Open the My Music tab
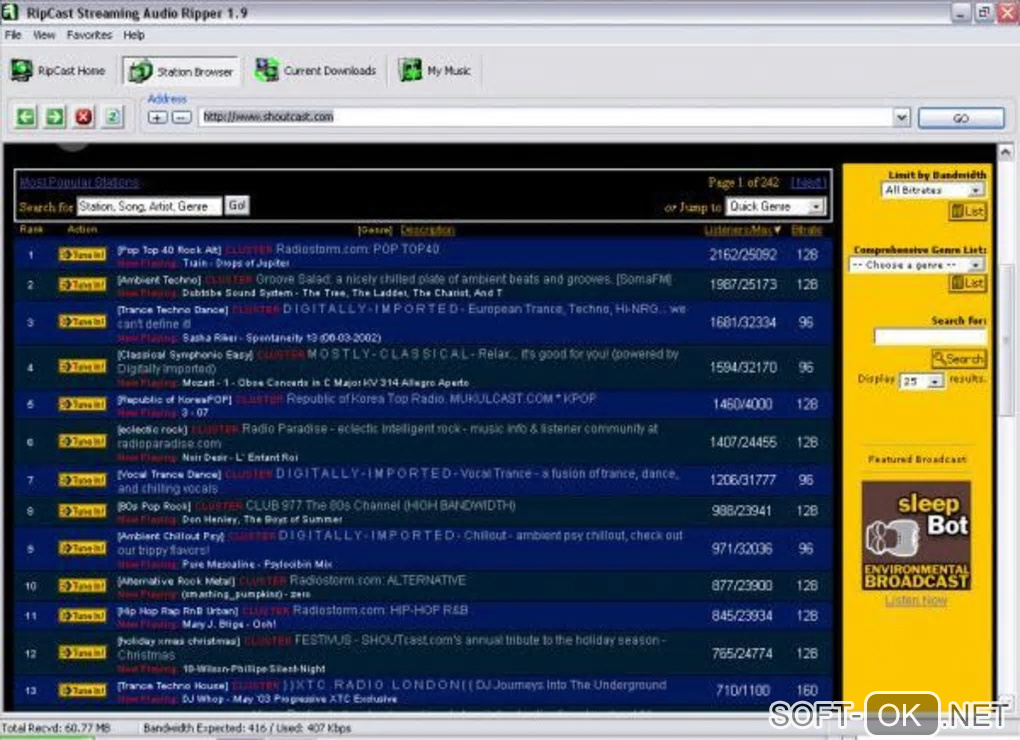The width and height of the screenshot is (1020, 740). pyautogui.click(x=435, y=70)
